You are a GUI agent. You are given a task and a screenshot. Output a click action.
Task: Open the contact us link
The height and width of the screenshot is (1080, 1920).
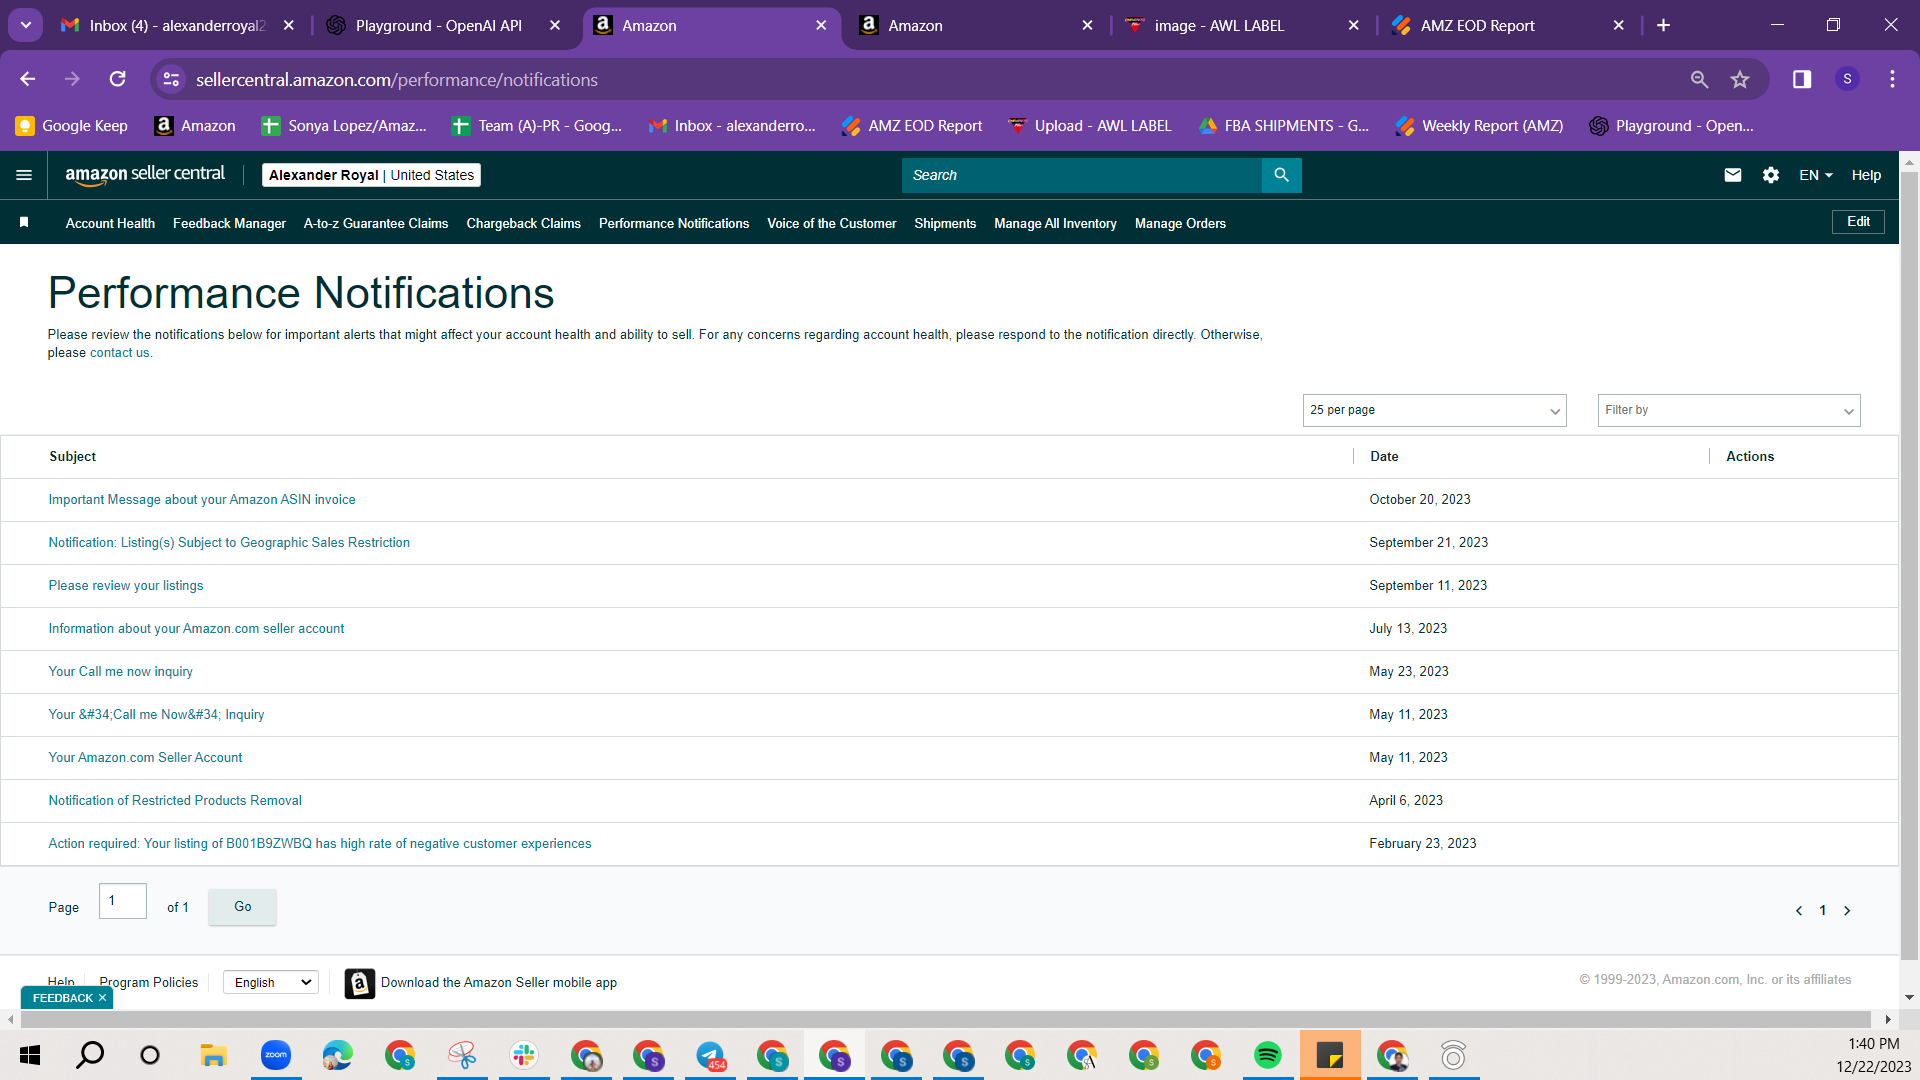(120, 353)
